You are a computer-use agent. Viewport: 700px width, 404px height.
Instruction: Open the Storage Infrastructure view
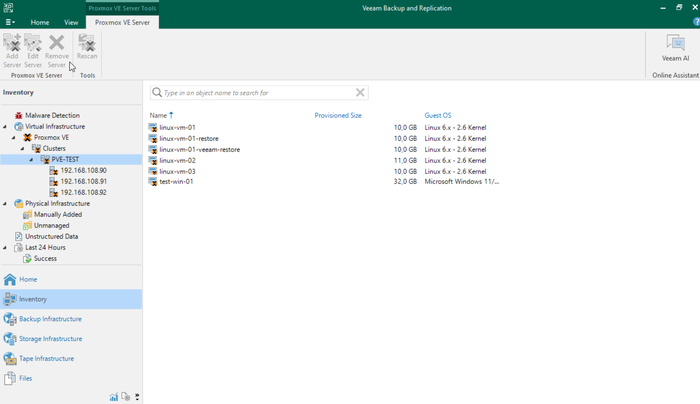(x=50, y=339)
